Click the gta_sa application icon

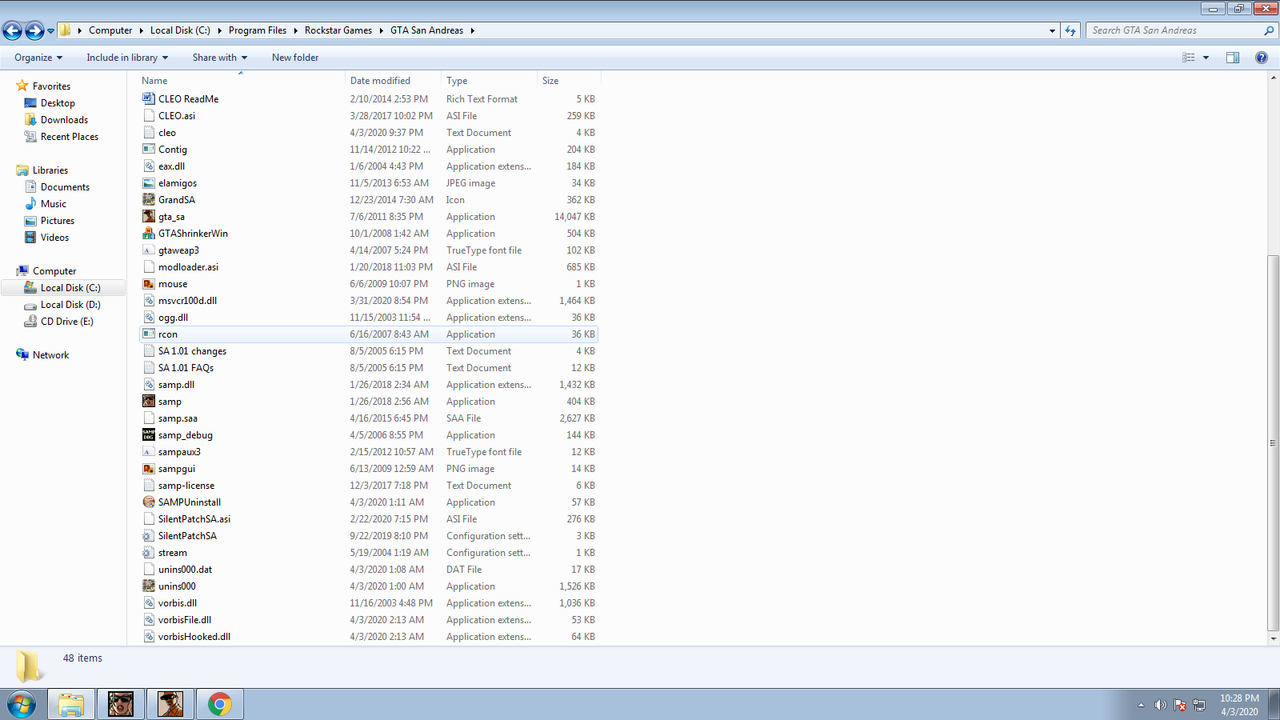[x=149, y=217]
